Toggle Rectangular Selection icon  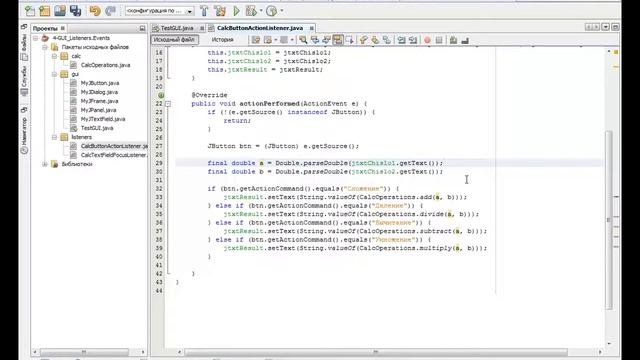point(349,40)
